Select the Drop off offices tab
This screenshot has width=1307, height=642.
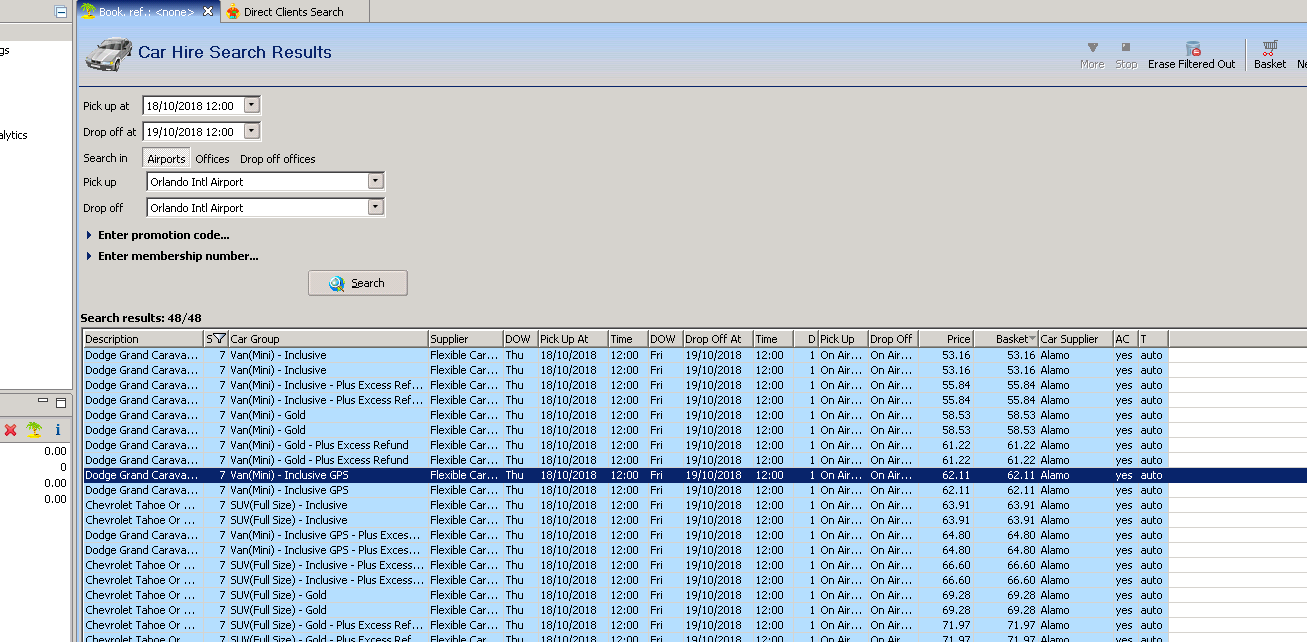(278, 159)
